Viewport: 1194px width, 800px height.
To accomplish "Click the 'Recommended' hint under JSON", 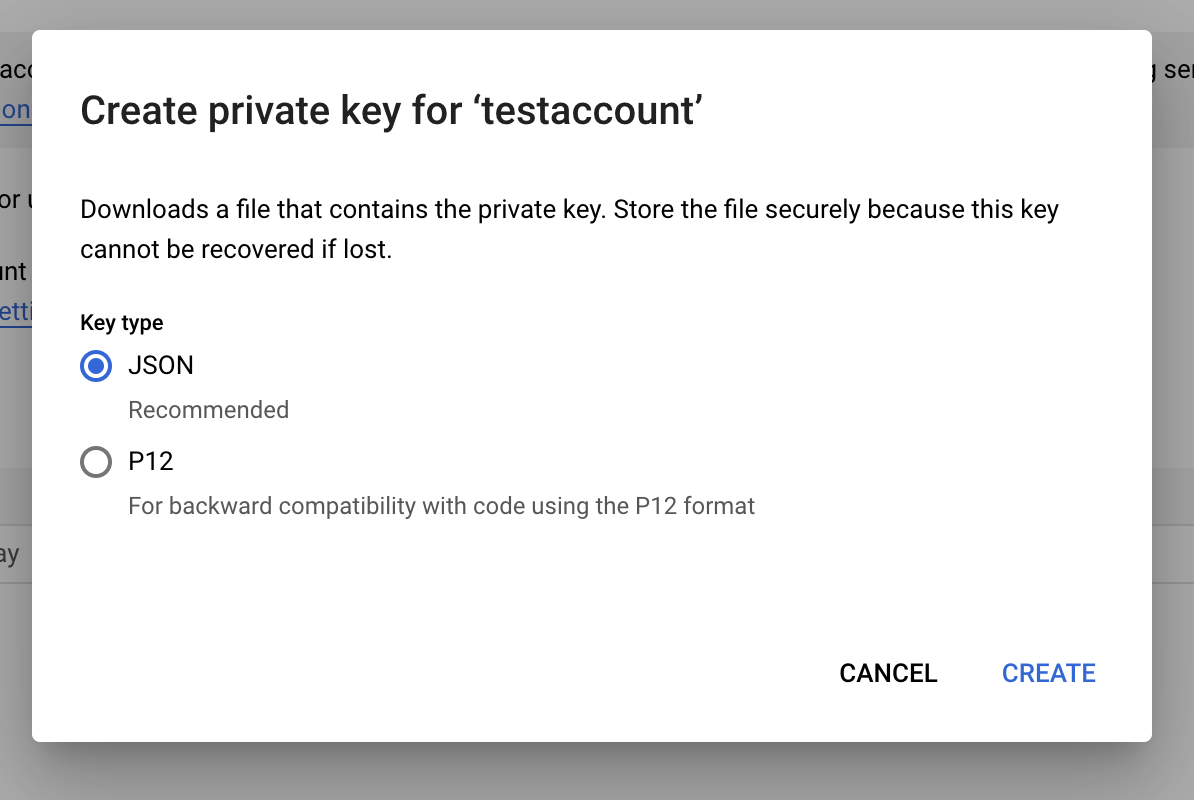I will click(209, 410).
